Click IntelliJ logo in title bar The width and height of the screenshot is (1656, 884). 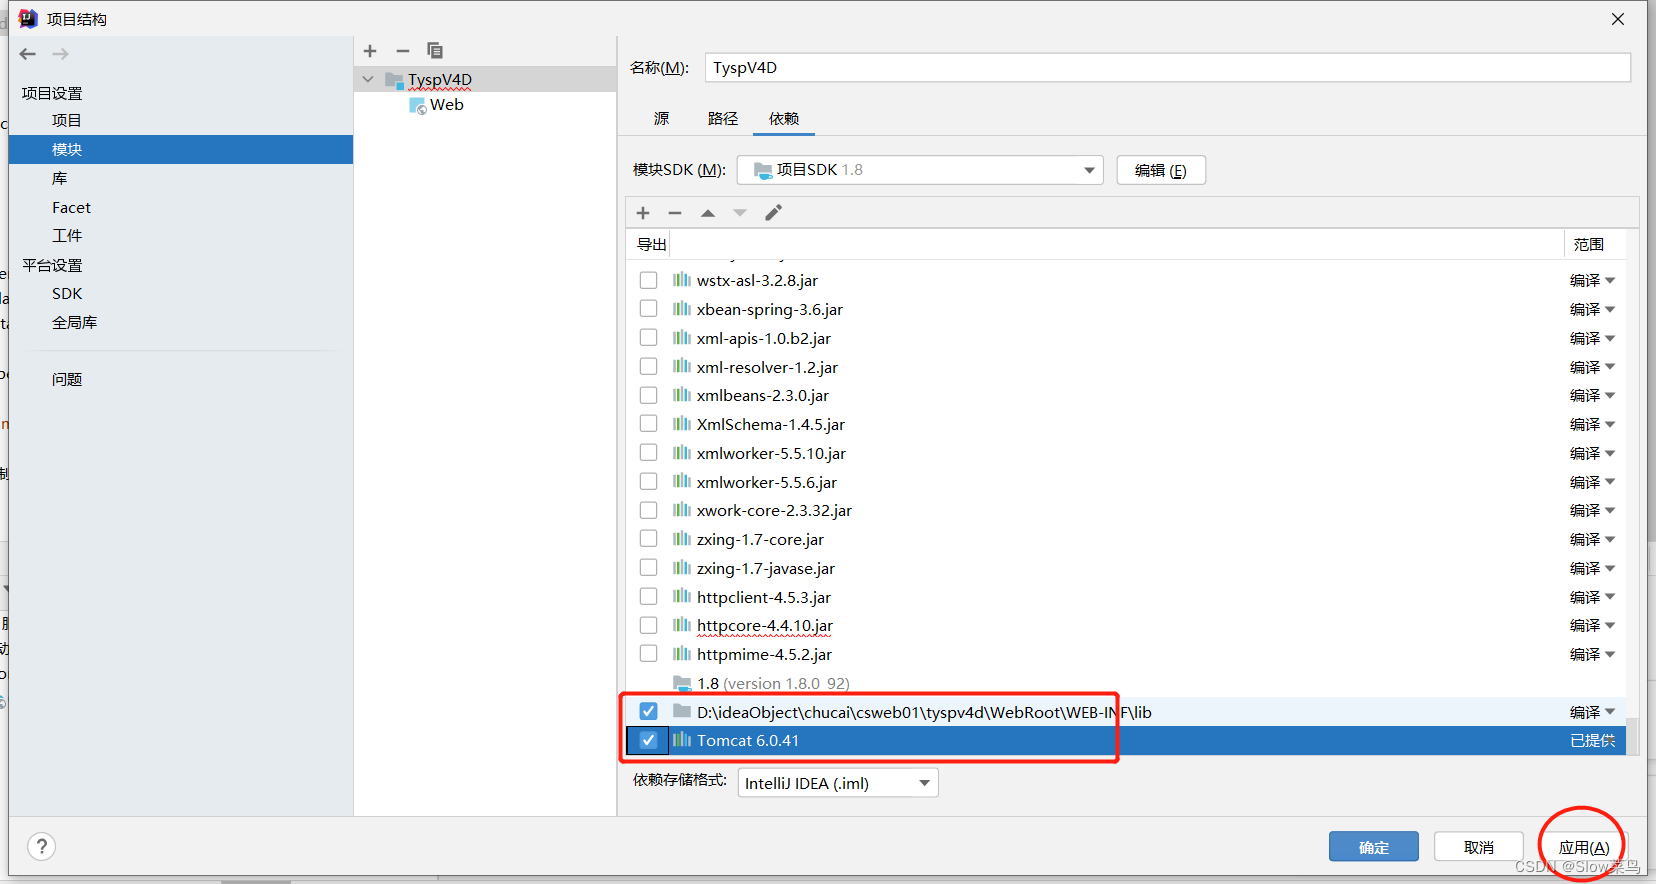28,18
